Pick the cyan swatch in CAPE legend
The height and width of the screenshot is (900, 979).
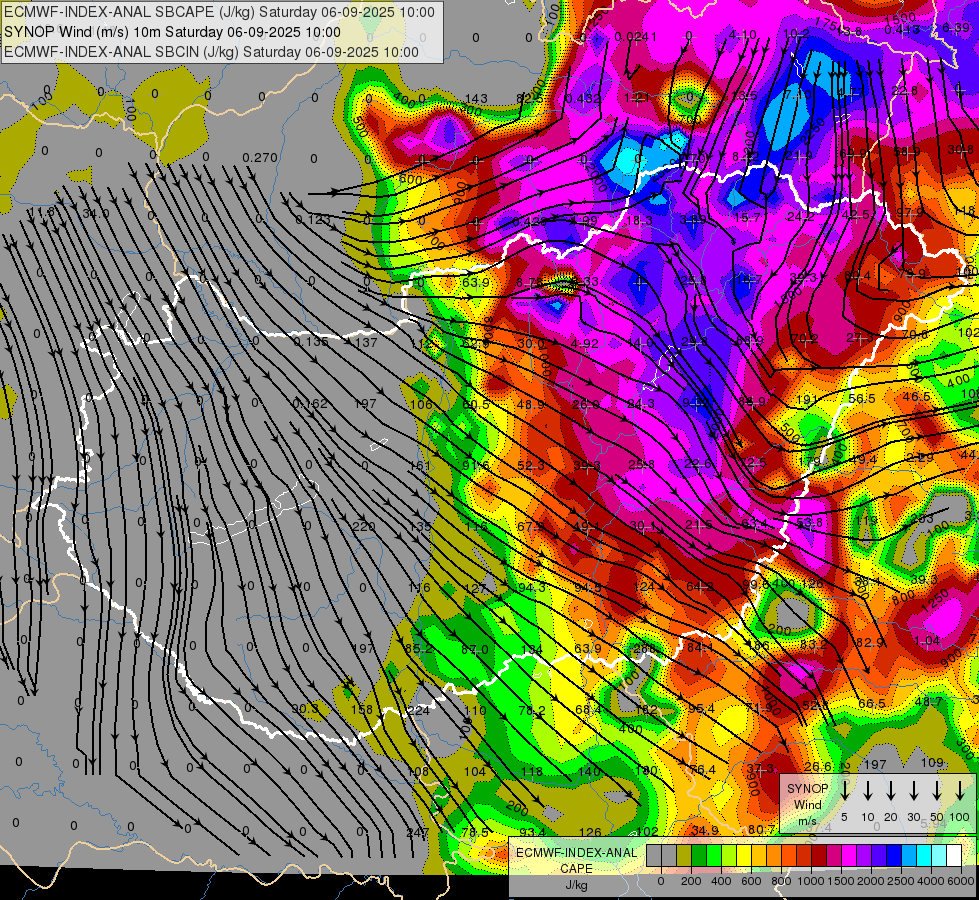pos(923,856)
